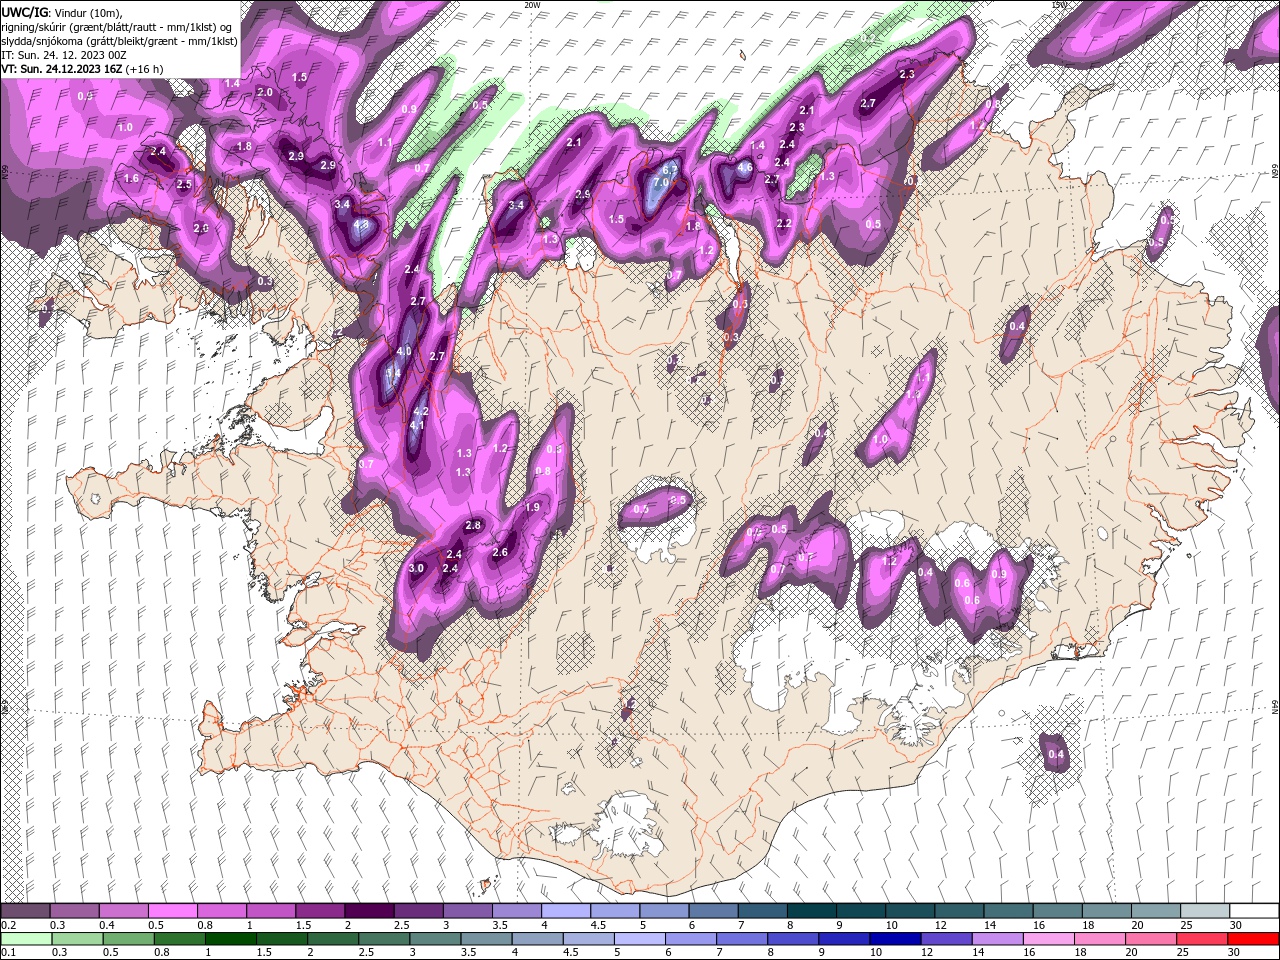Click the "2.2" precipitation value on the map
Viewport: 1280px width, 960px height.
click(x=784, y=223)
